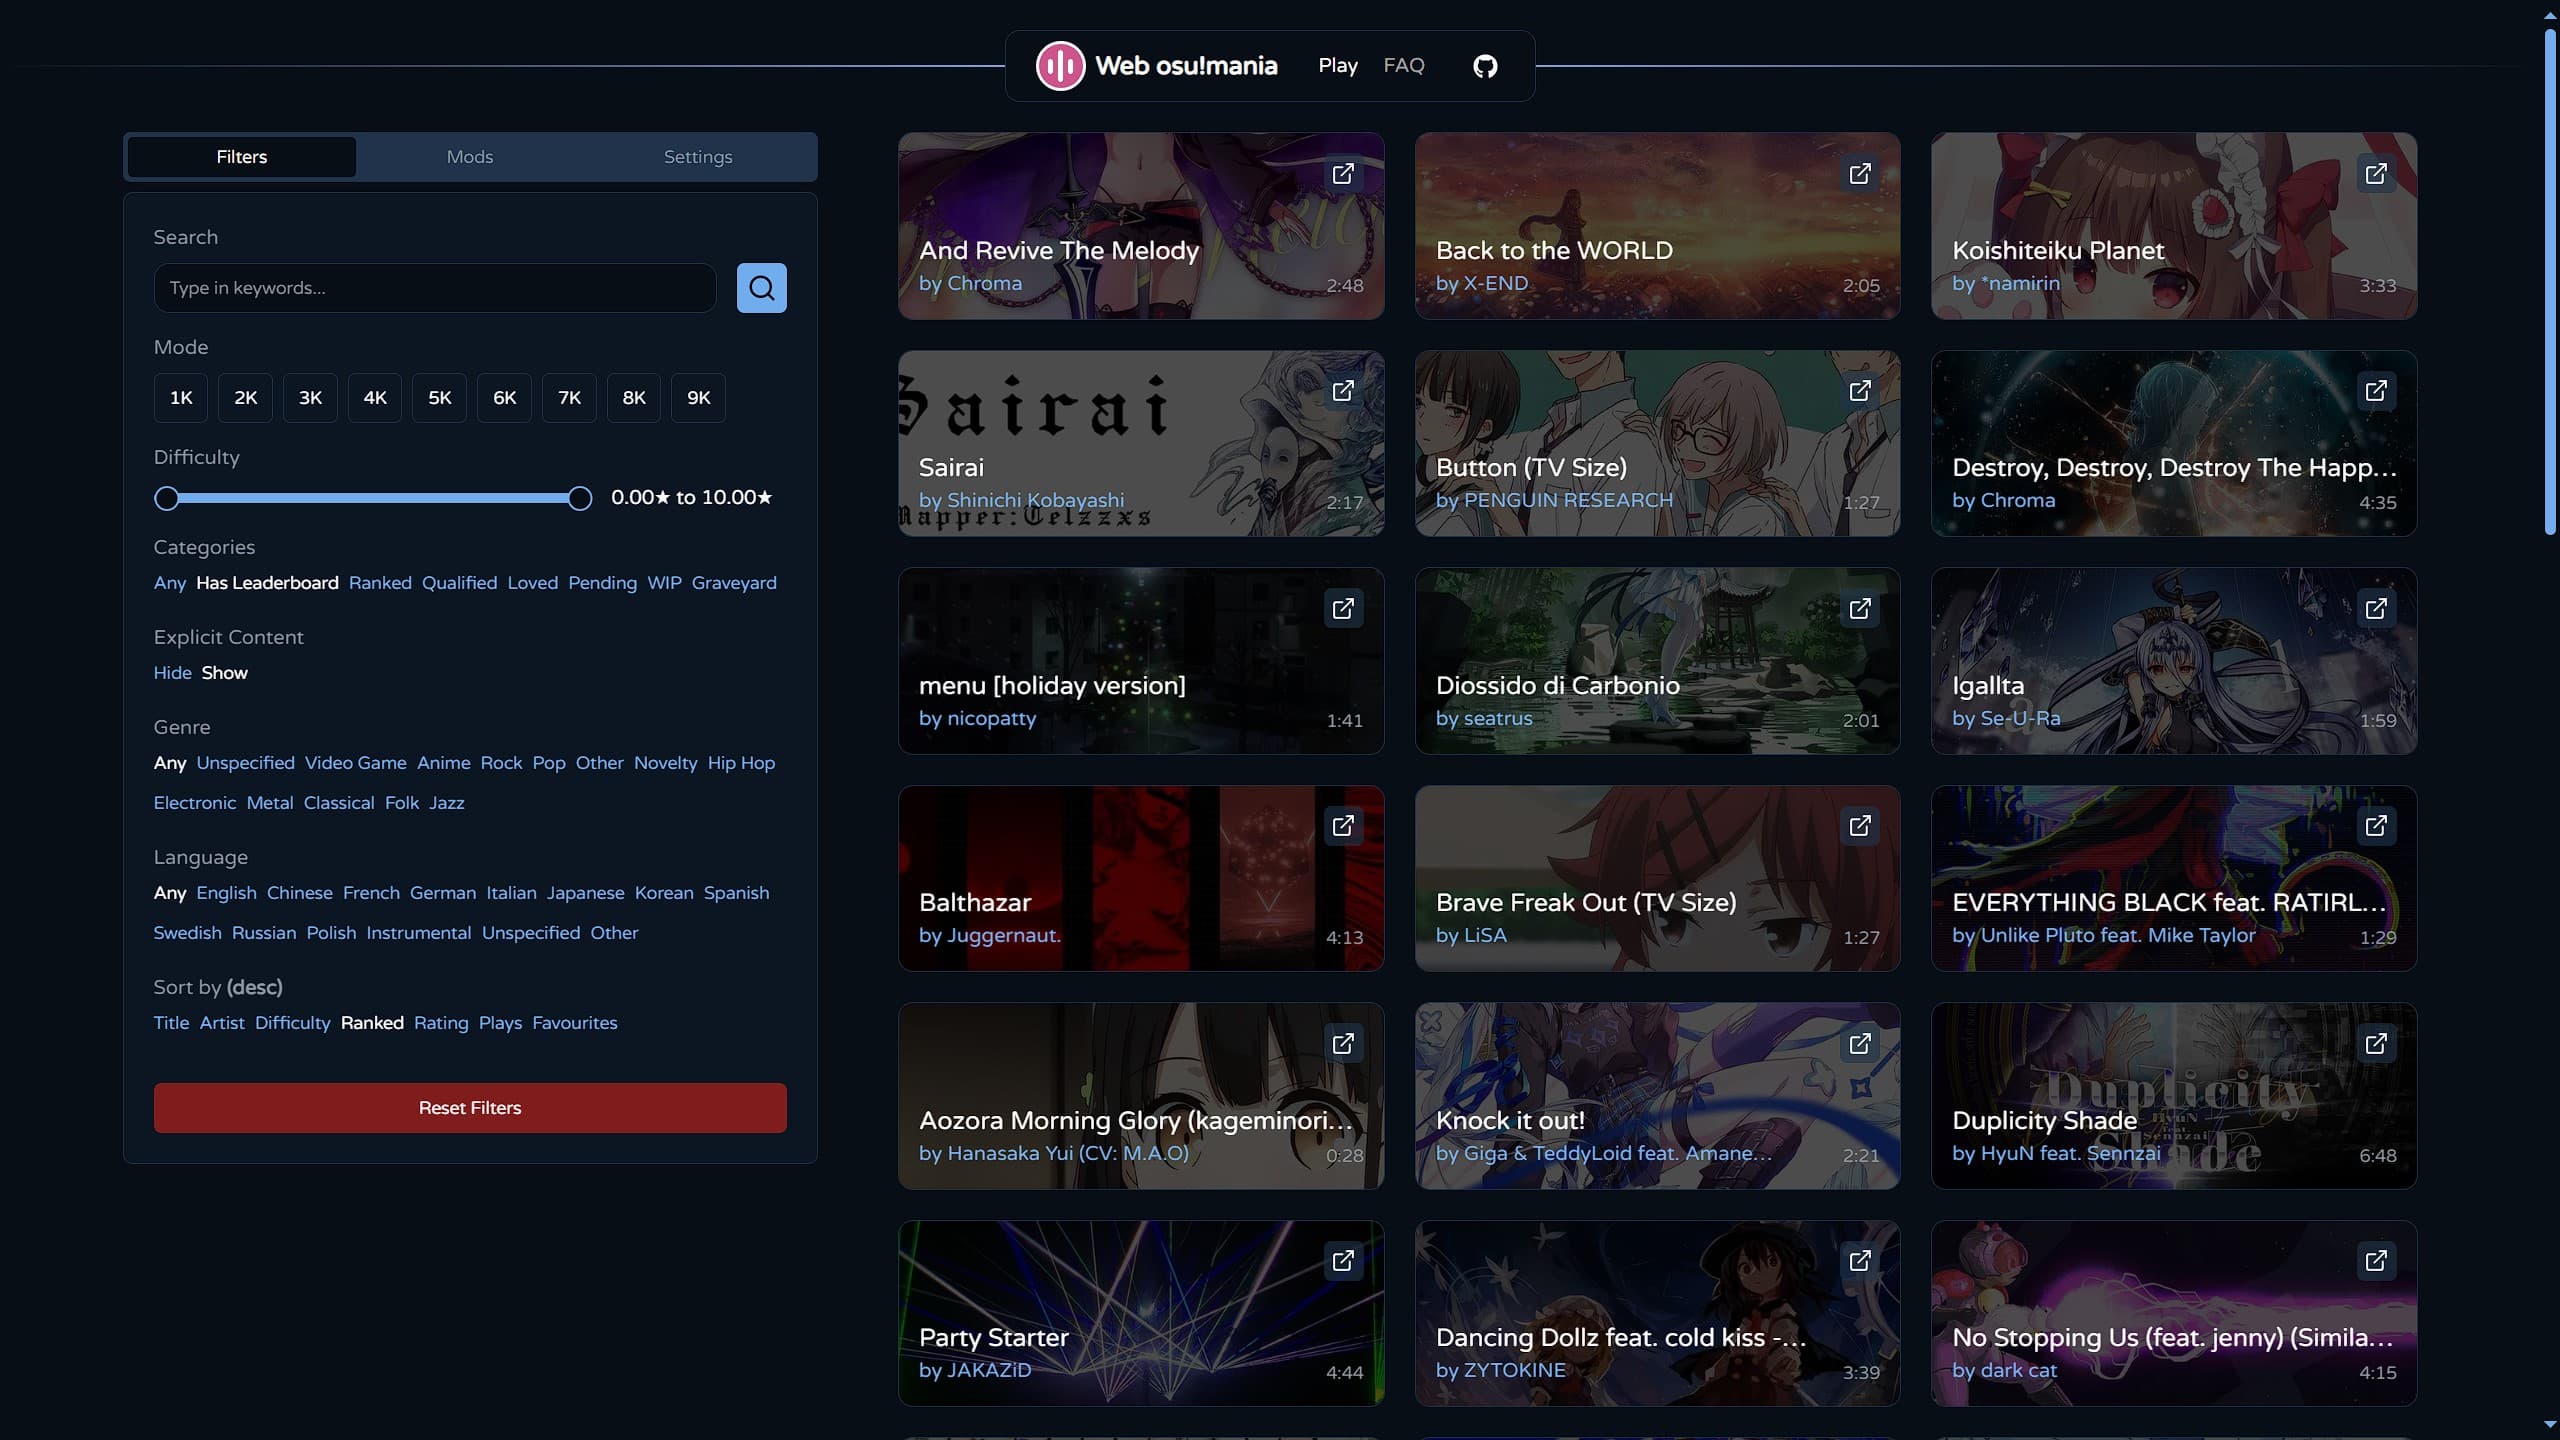
Task: Select the Korean language filter
Action: coord(664,893)
